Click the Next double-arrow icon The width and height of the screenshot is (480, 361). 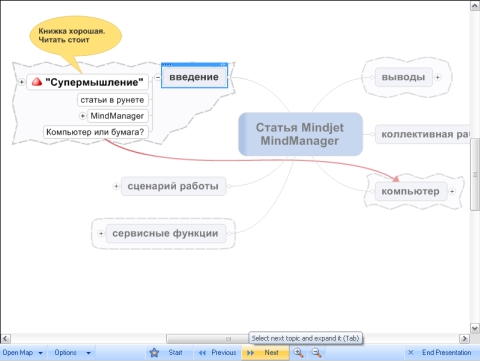[250, 353]
